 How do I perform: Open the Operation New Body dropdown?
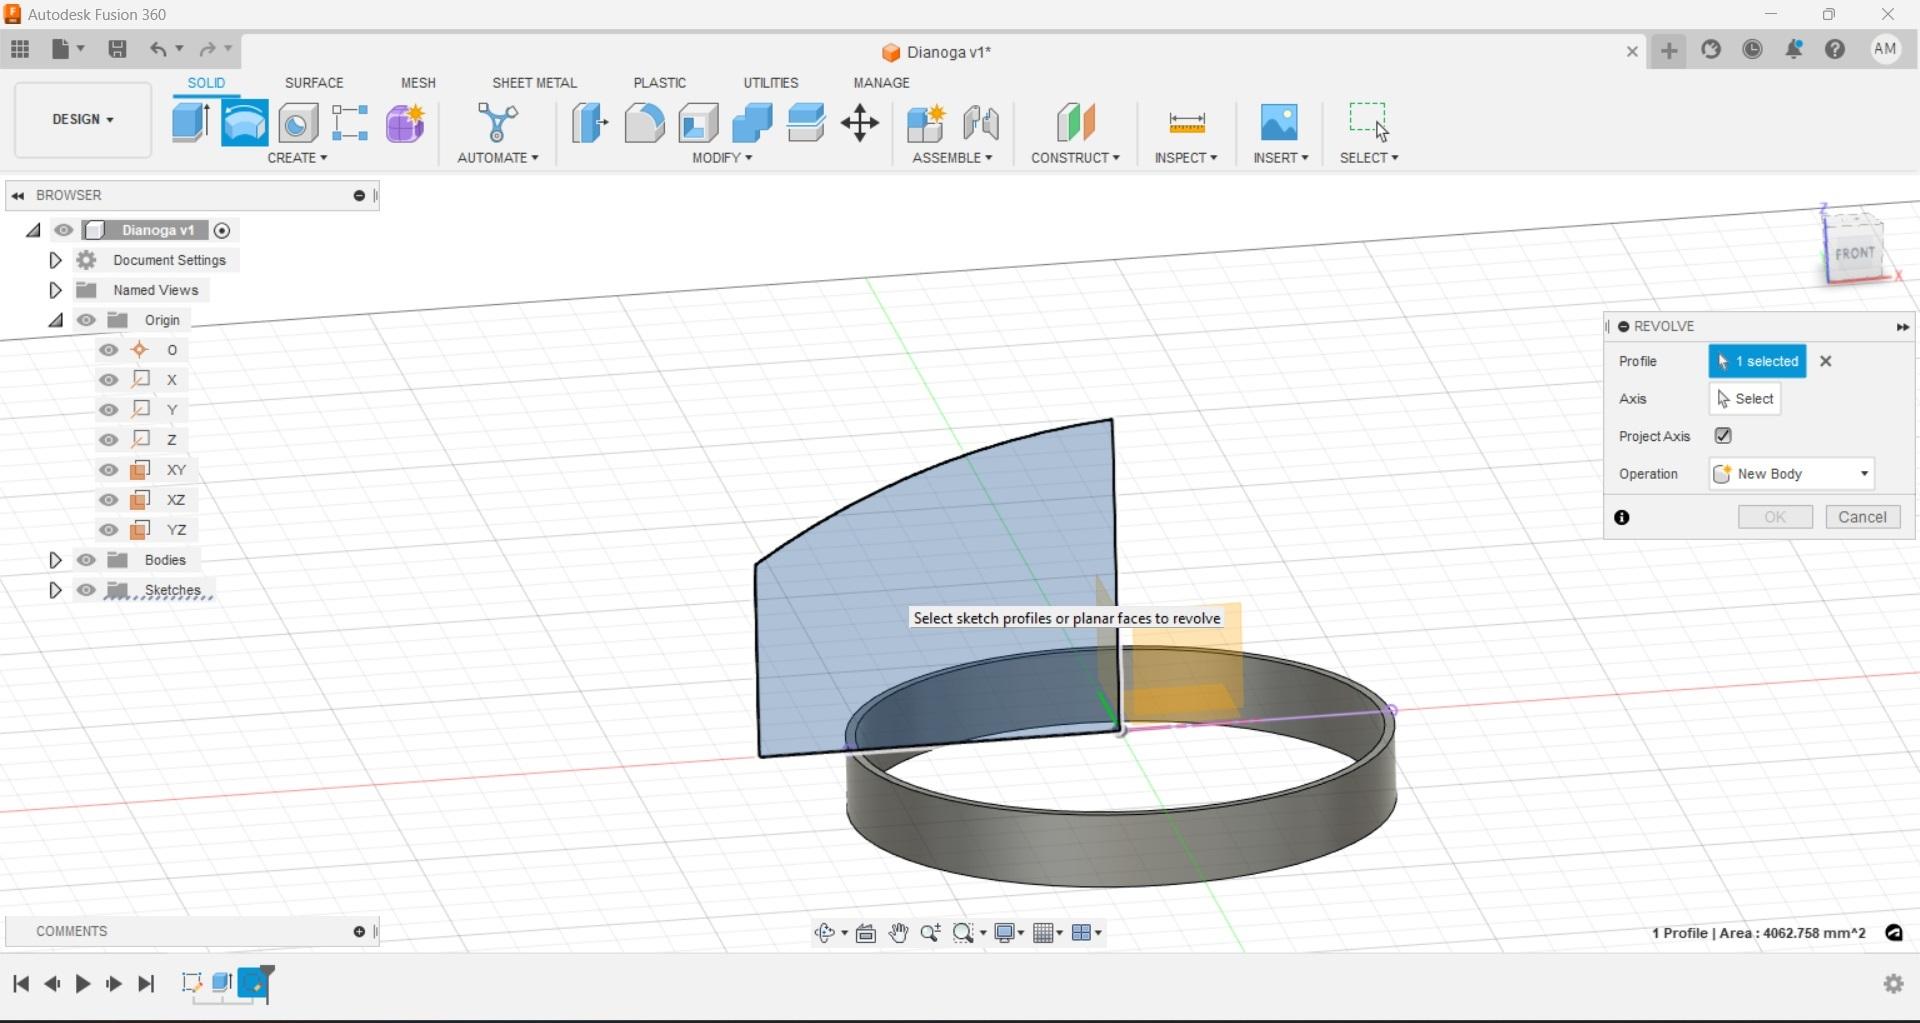1791,474
